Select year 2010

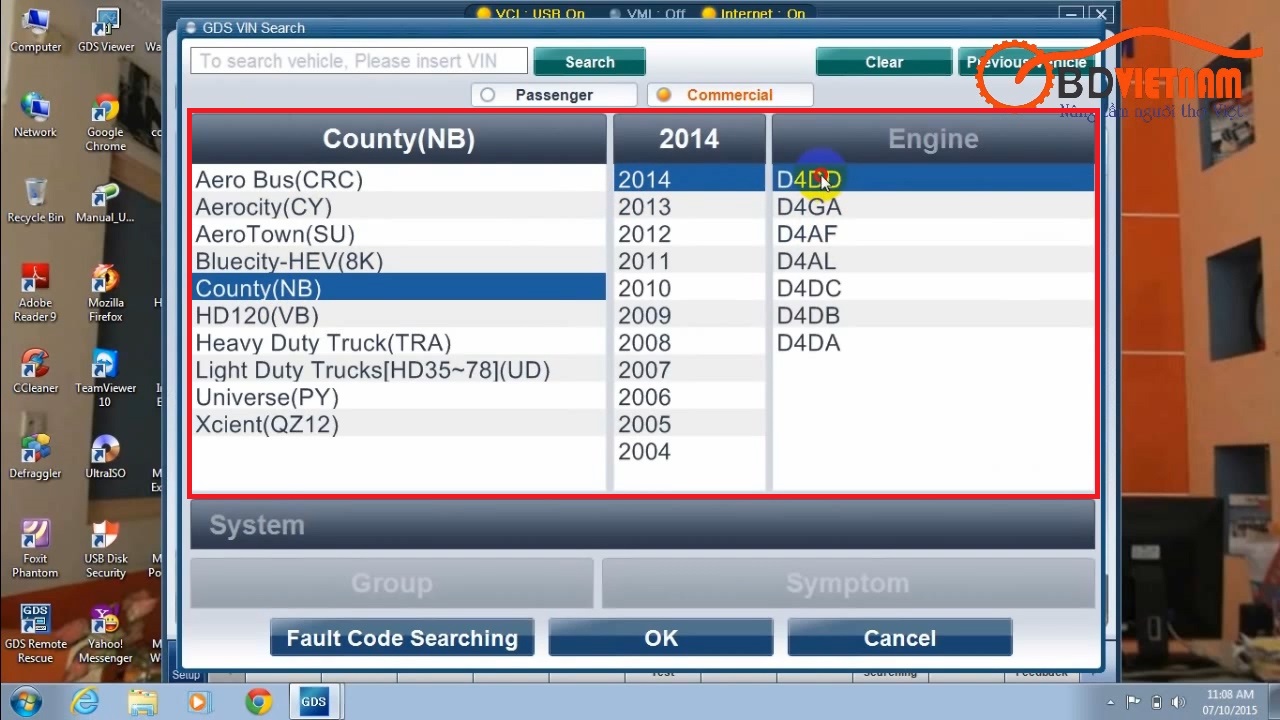689,288
